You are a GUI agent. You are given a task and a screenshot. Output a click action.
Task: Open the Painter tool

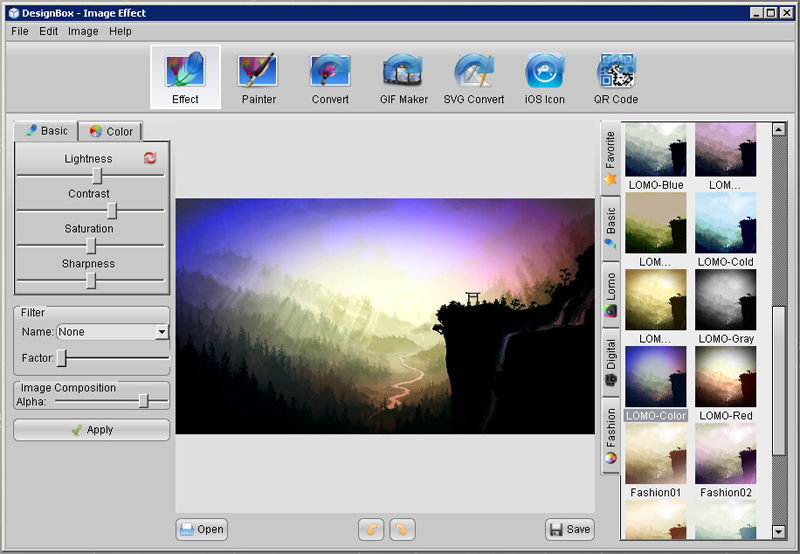coord(258,78)
